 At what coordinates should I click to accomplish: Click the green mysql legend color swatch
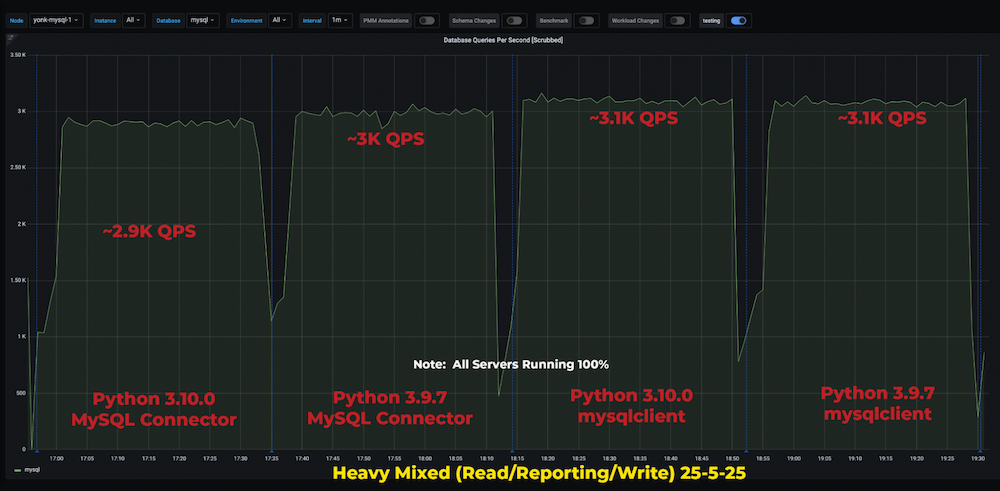[16, 469]
